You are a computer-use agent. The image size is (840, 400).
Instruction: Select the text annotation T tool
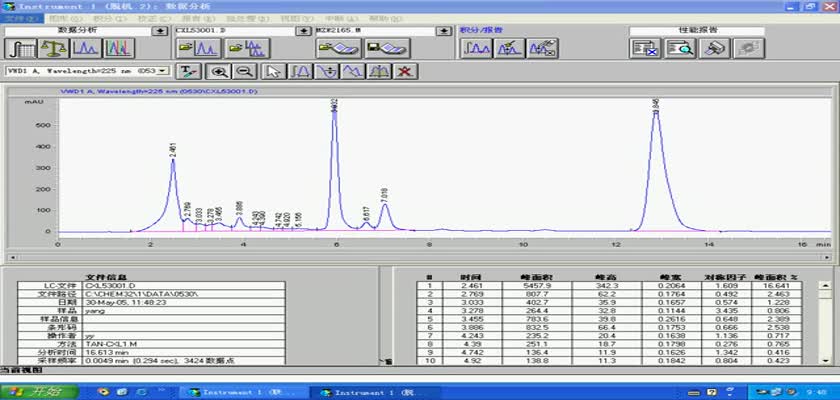pos(189,72)
